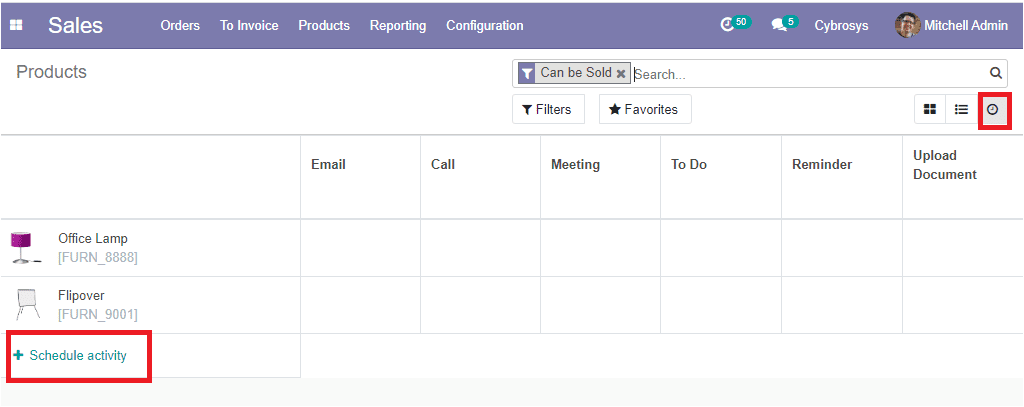Select the Cybrosys company switcher
The width and height of the screenshot is (1024, 407).
[x=841, y=25]
